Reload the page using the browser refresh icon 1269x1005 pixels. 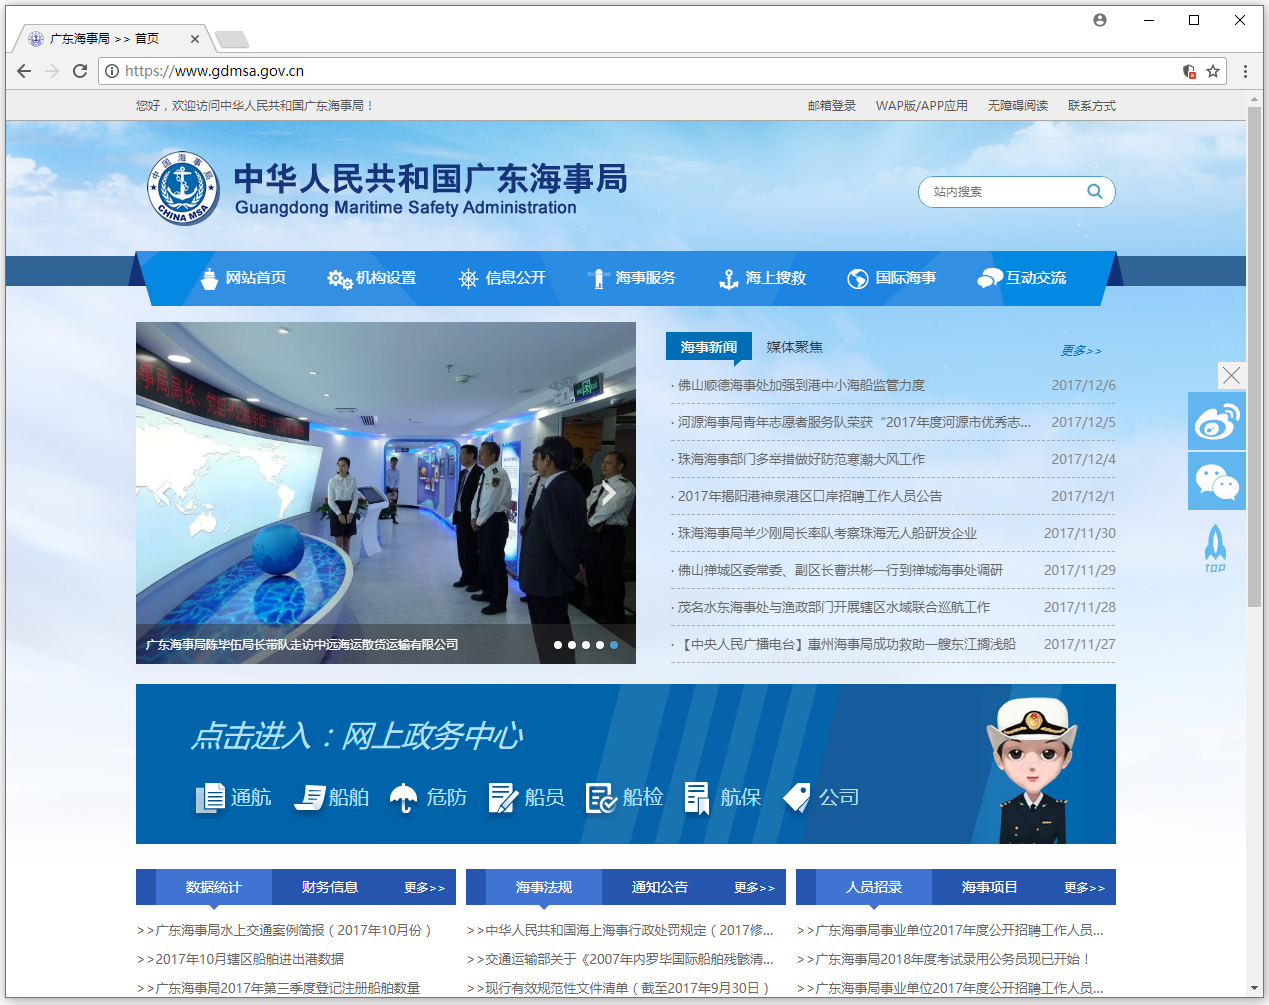pyautogui.click(x=80, y=71)
